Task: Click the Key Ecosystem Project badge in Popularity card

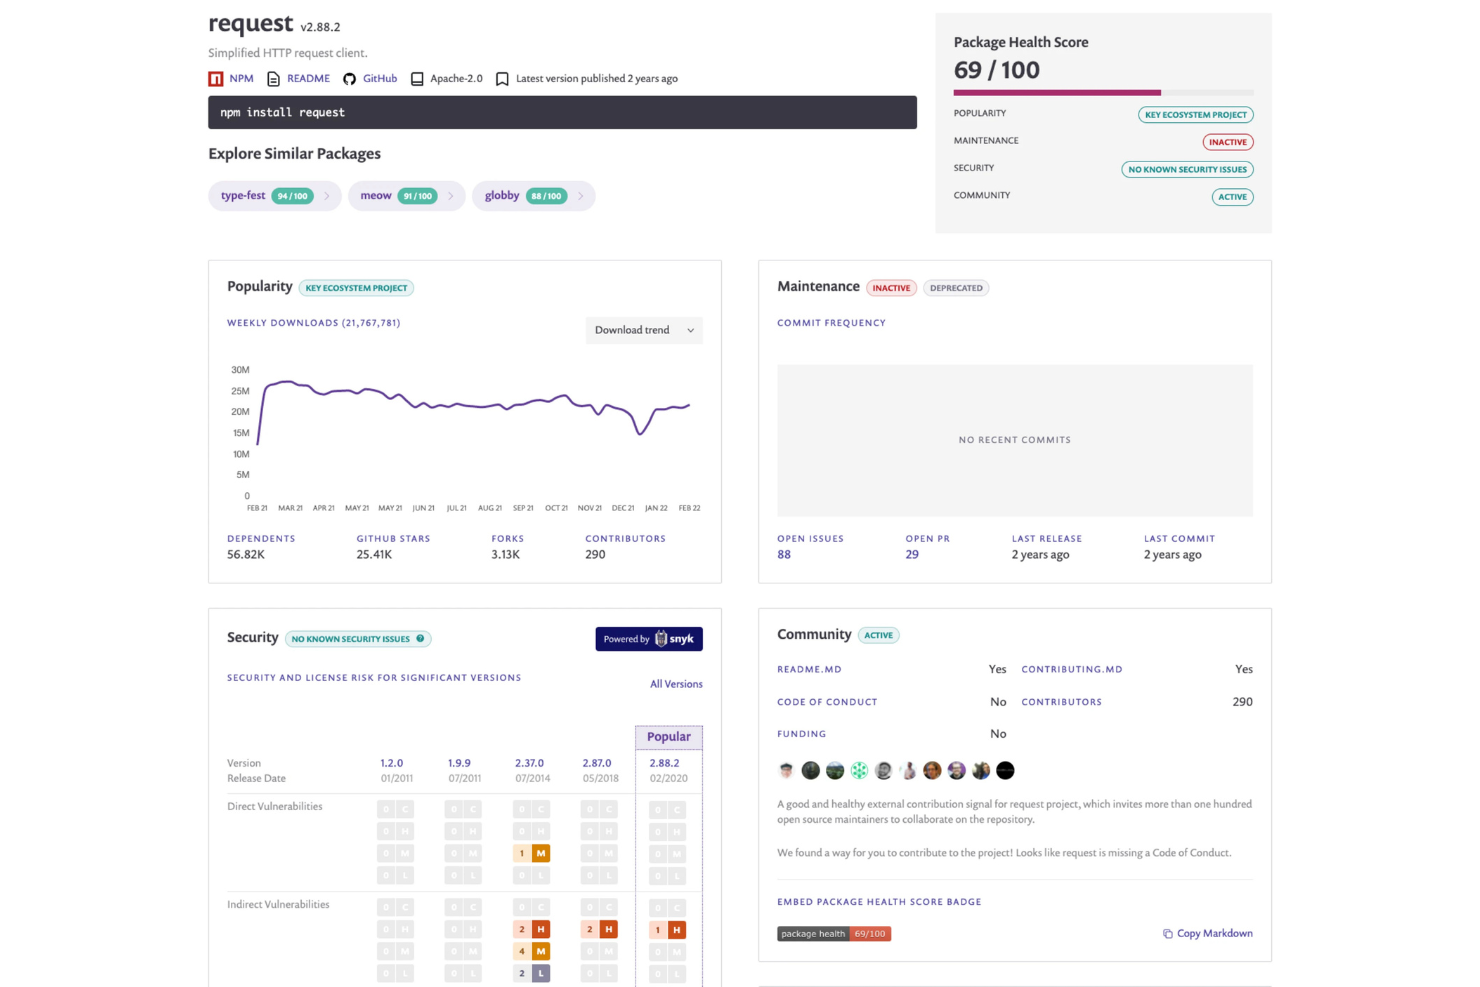Action: [x=356, y=288]
